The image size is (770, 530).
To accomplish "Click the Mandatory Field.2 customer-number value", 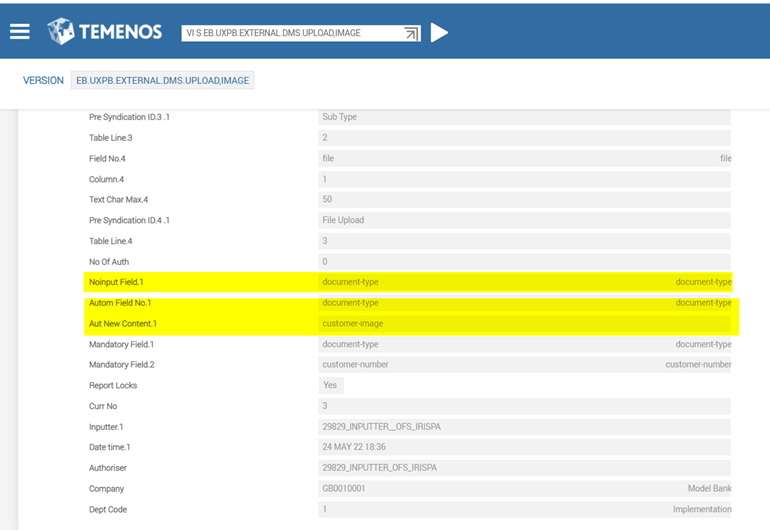I will pyautogui.click(x=355, y=365).
